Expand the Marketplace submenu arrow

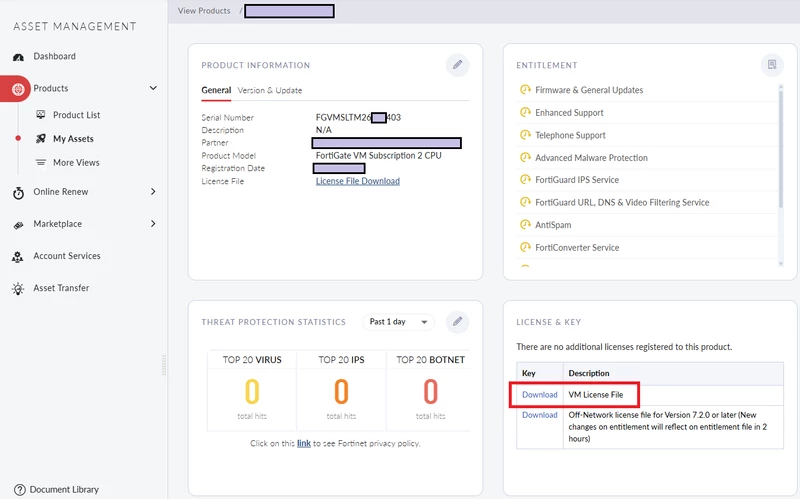click(x=153, y=223)
